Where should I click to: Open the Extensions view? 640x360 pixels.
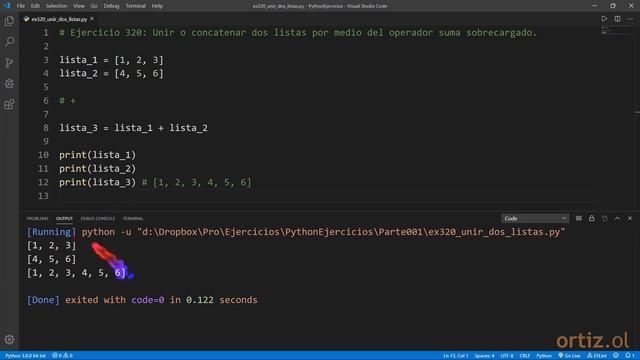point(9,104)
